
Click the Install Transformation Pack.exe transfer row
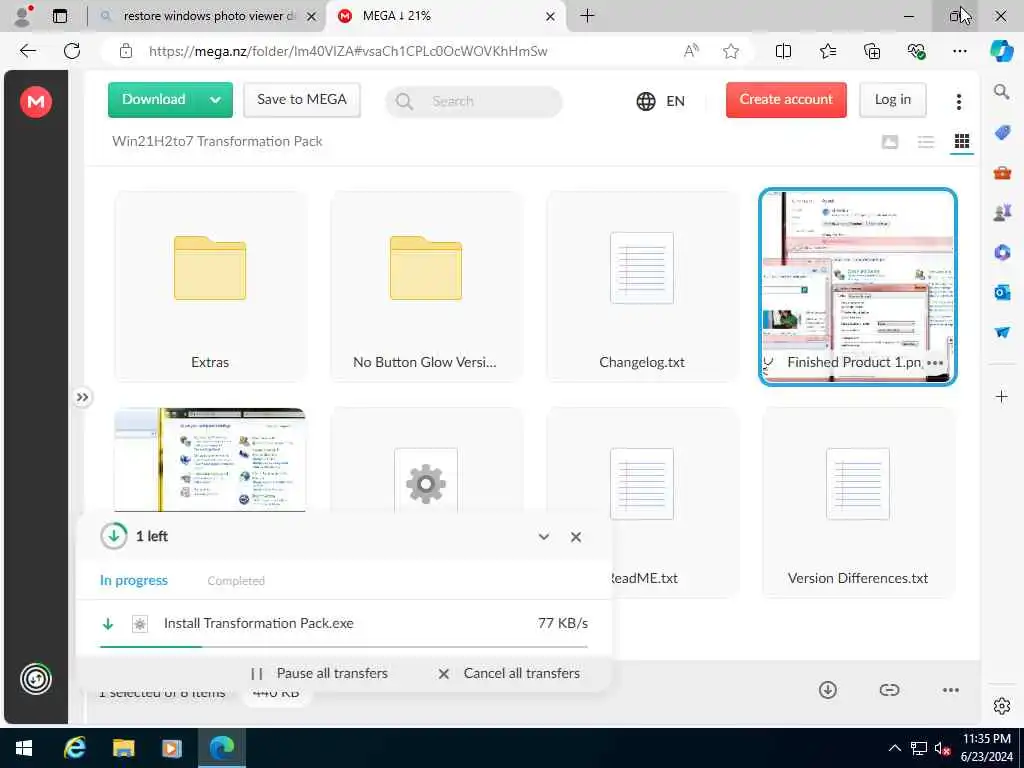tap(344, 624)
